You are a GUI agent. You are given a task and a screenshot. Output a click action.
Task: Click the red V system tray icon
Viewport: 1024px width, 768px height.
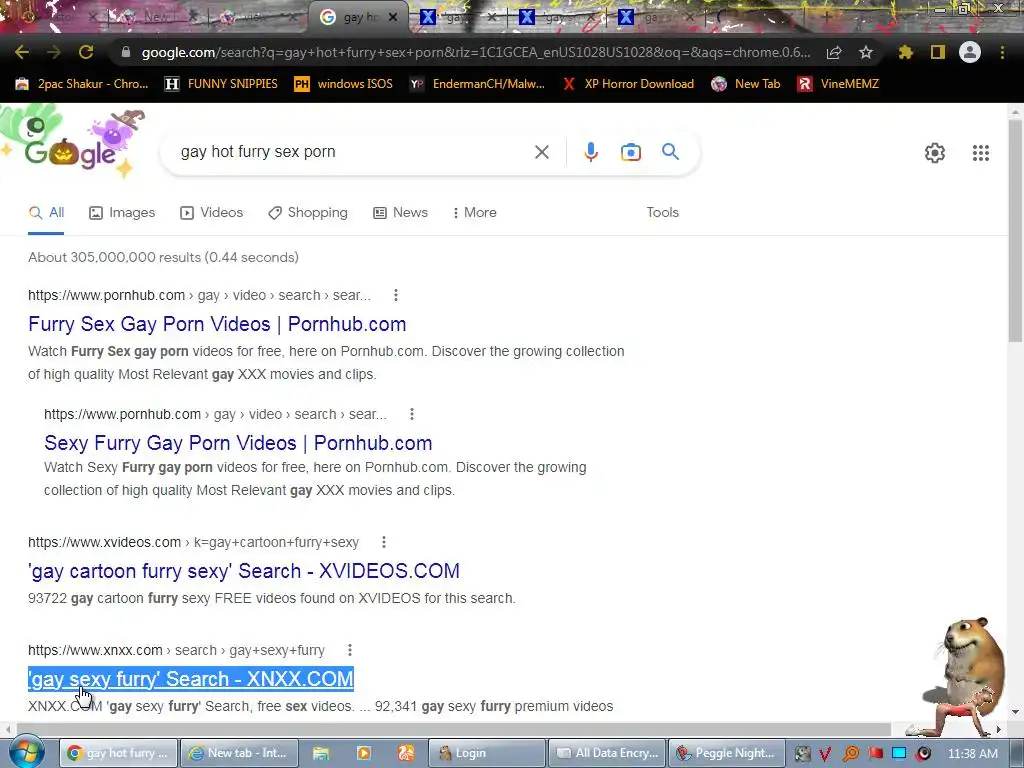(x=825, y=754)
